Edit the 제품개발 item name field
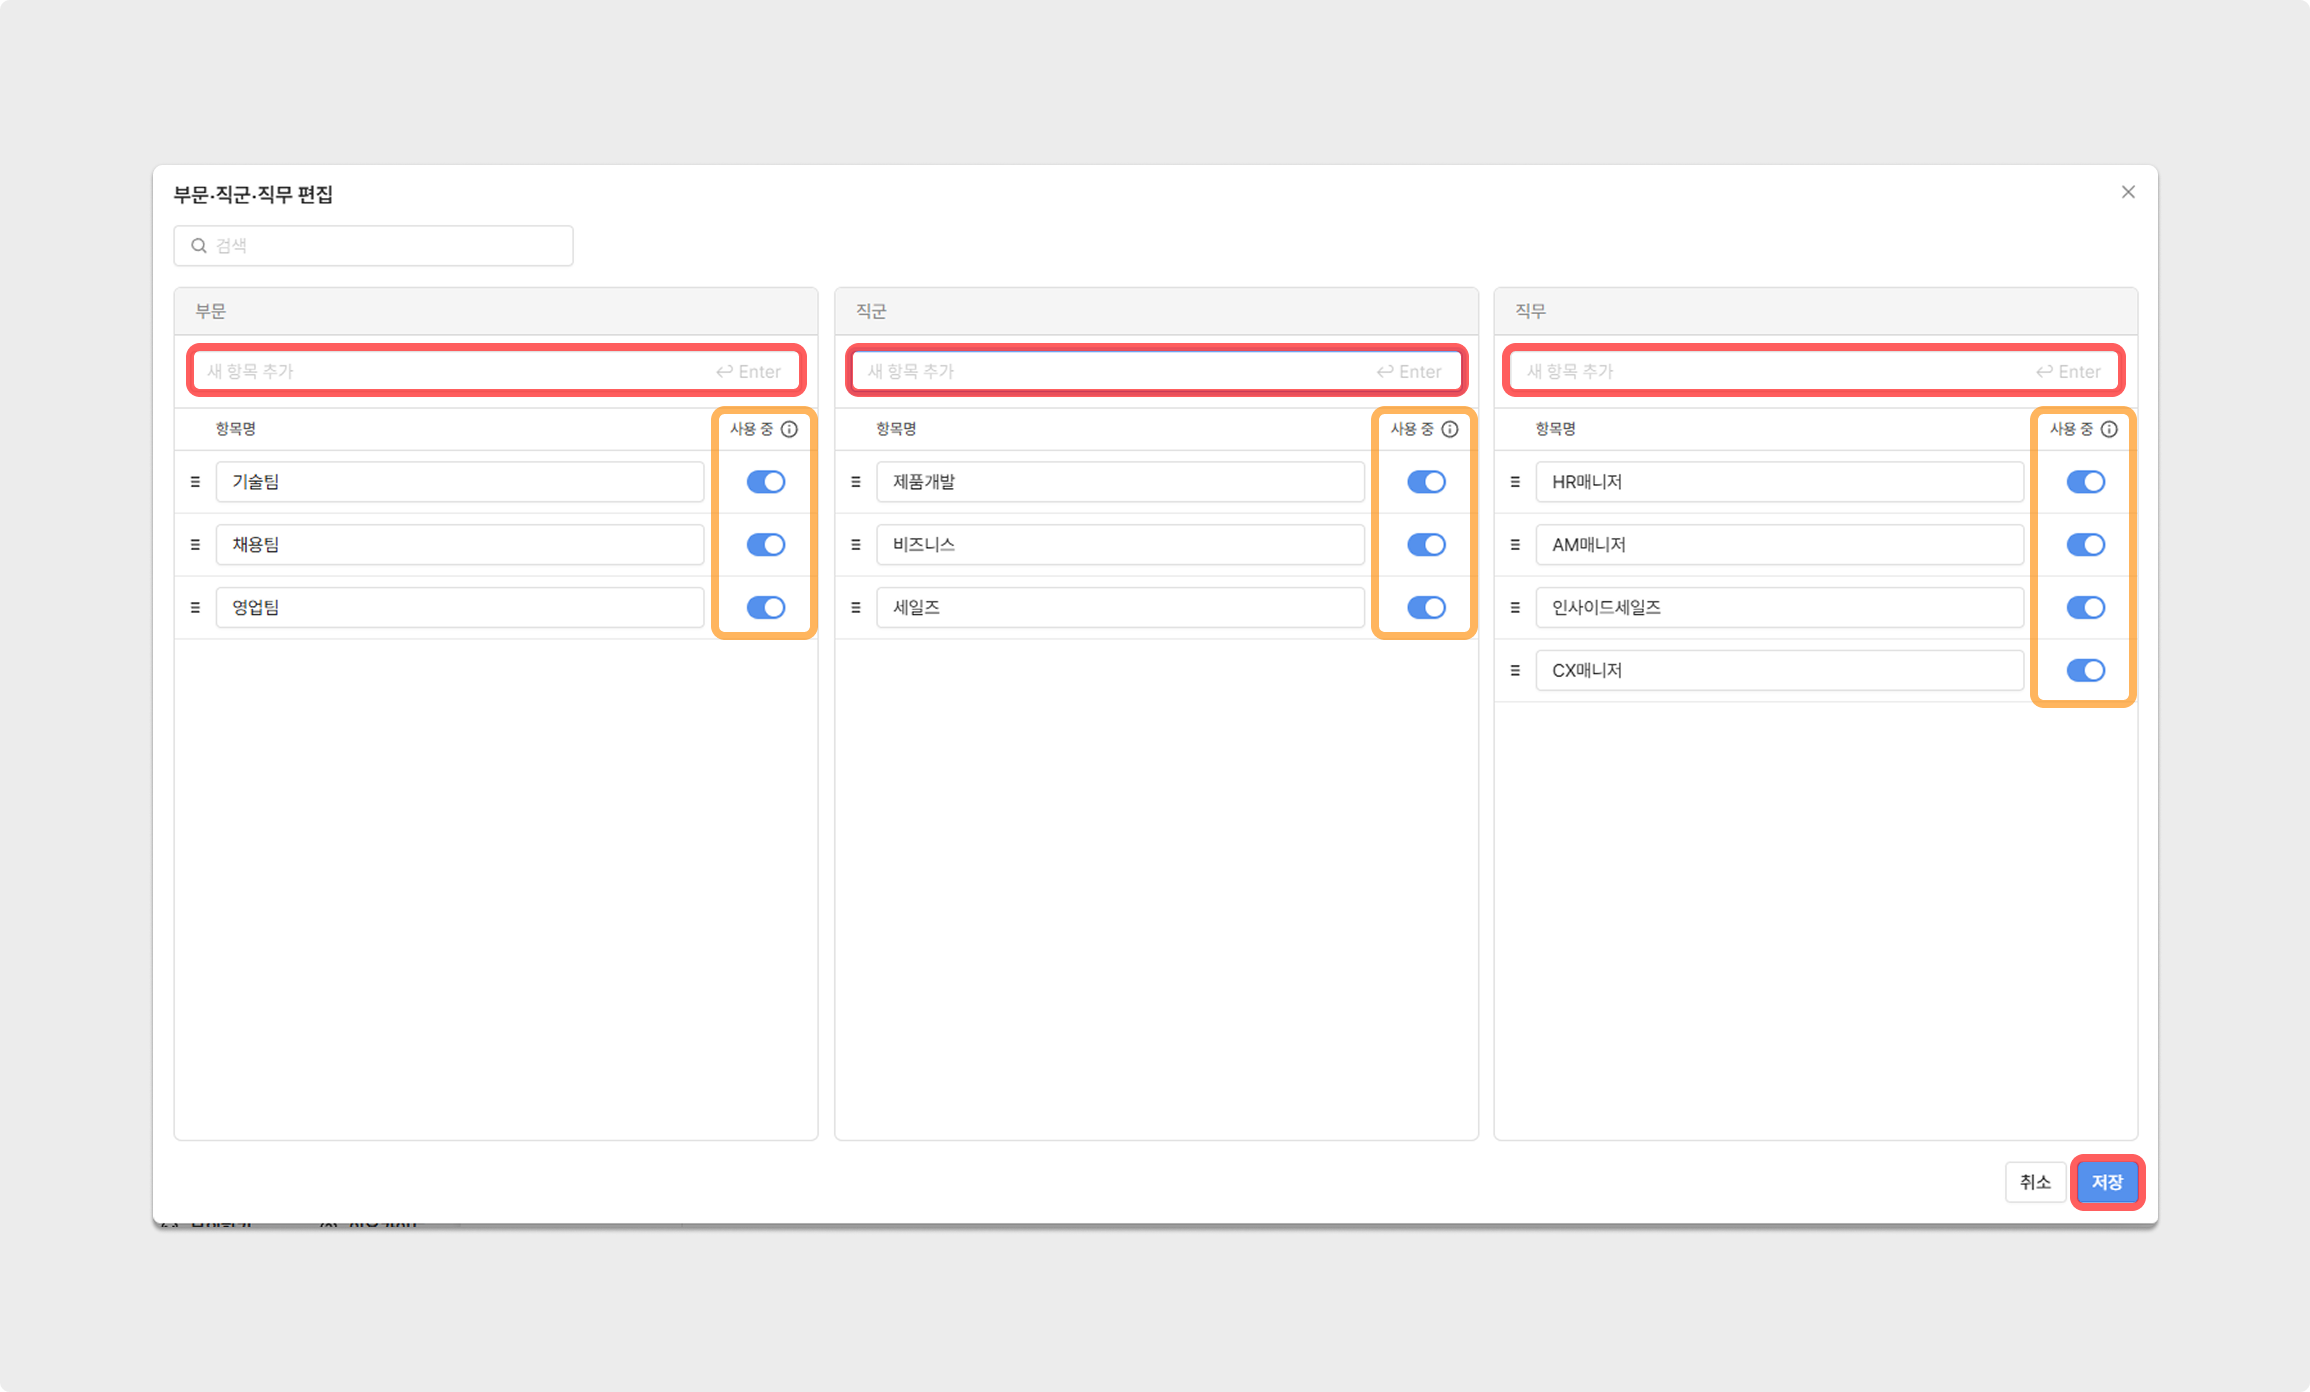Viewport: 2310px width, 1392px height. tap(1120, 482)
